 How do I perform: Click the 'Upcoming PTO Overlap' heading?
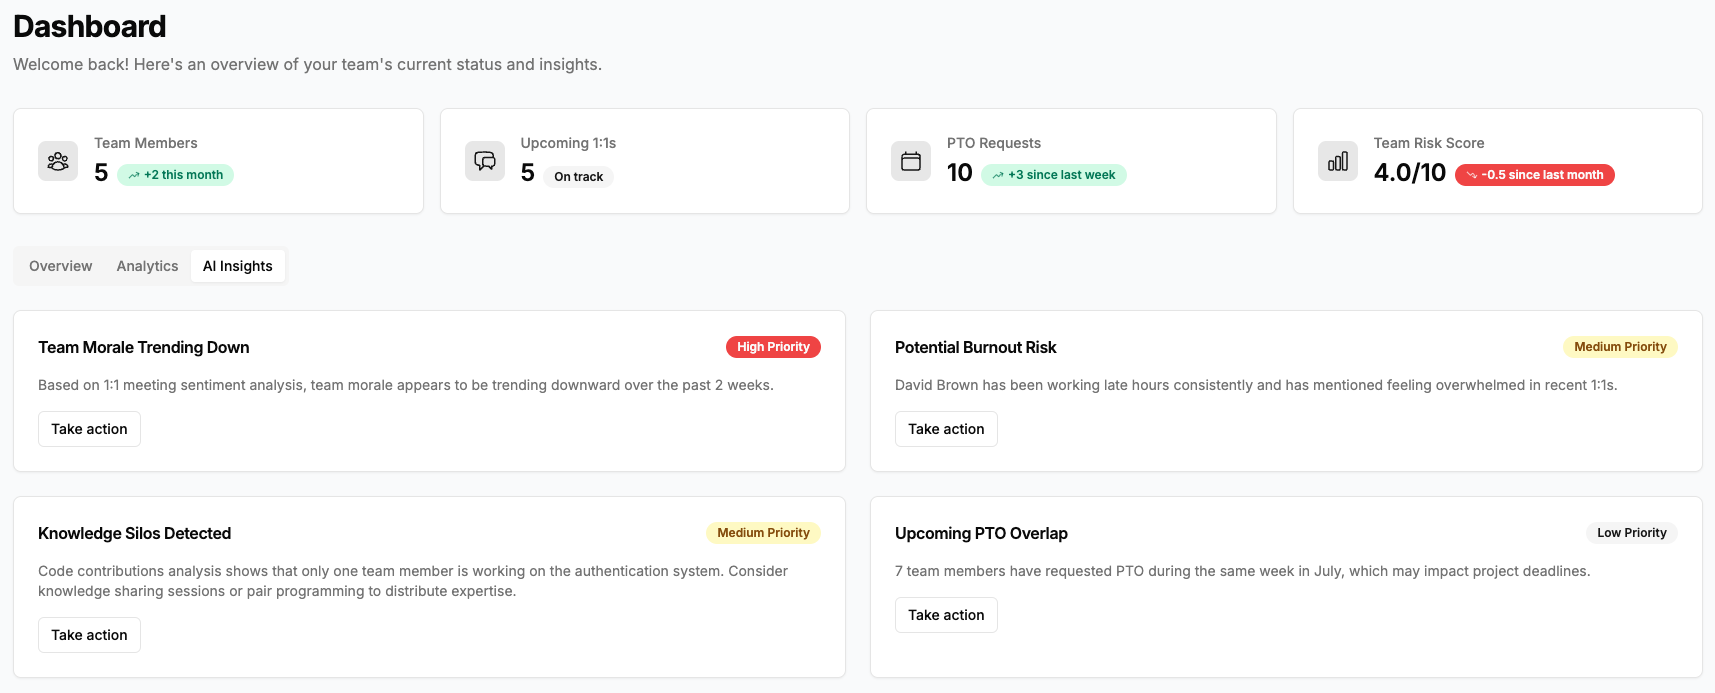(981, 533)
